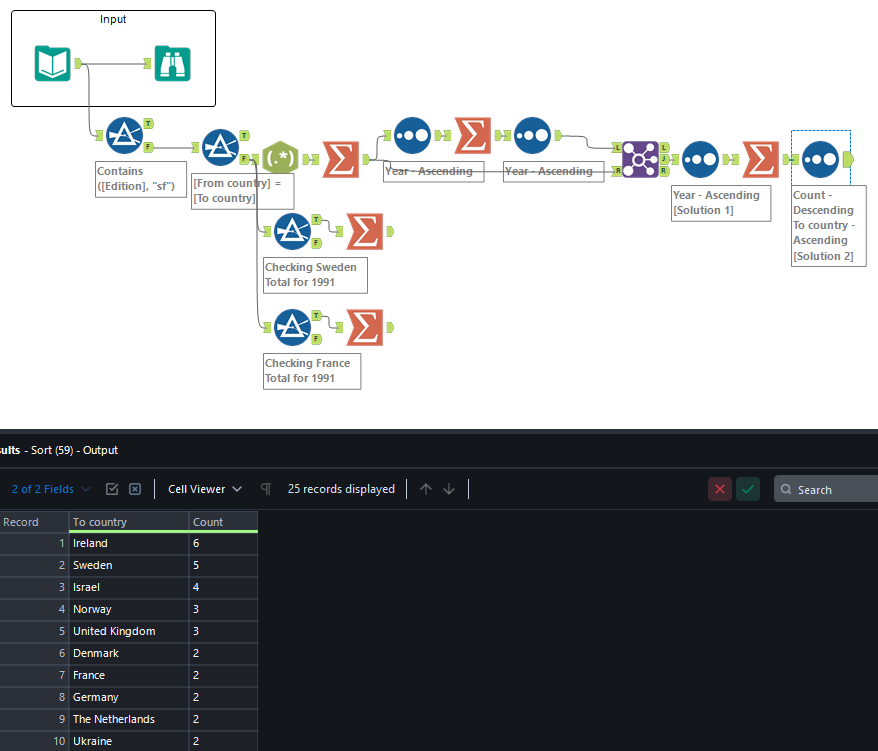Select the United Kingdom cell
The image size is (878, 751).
pos(129,631)
